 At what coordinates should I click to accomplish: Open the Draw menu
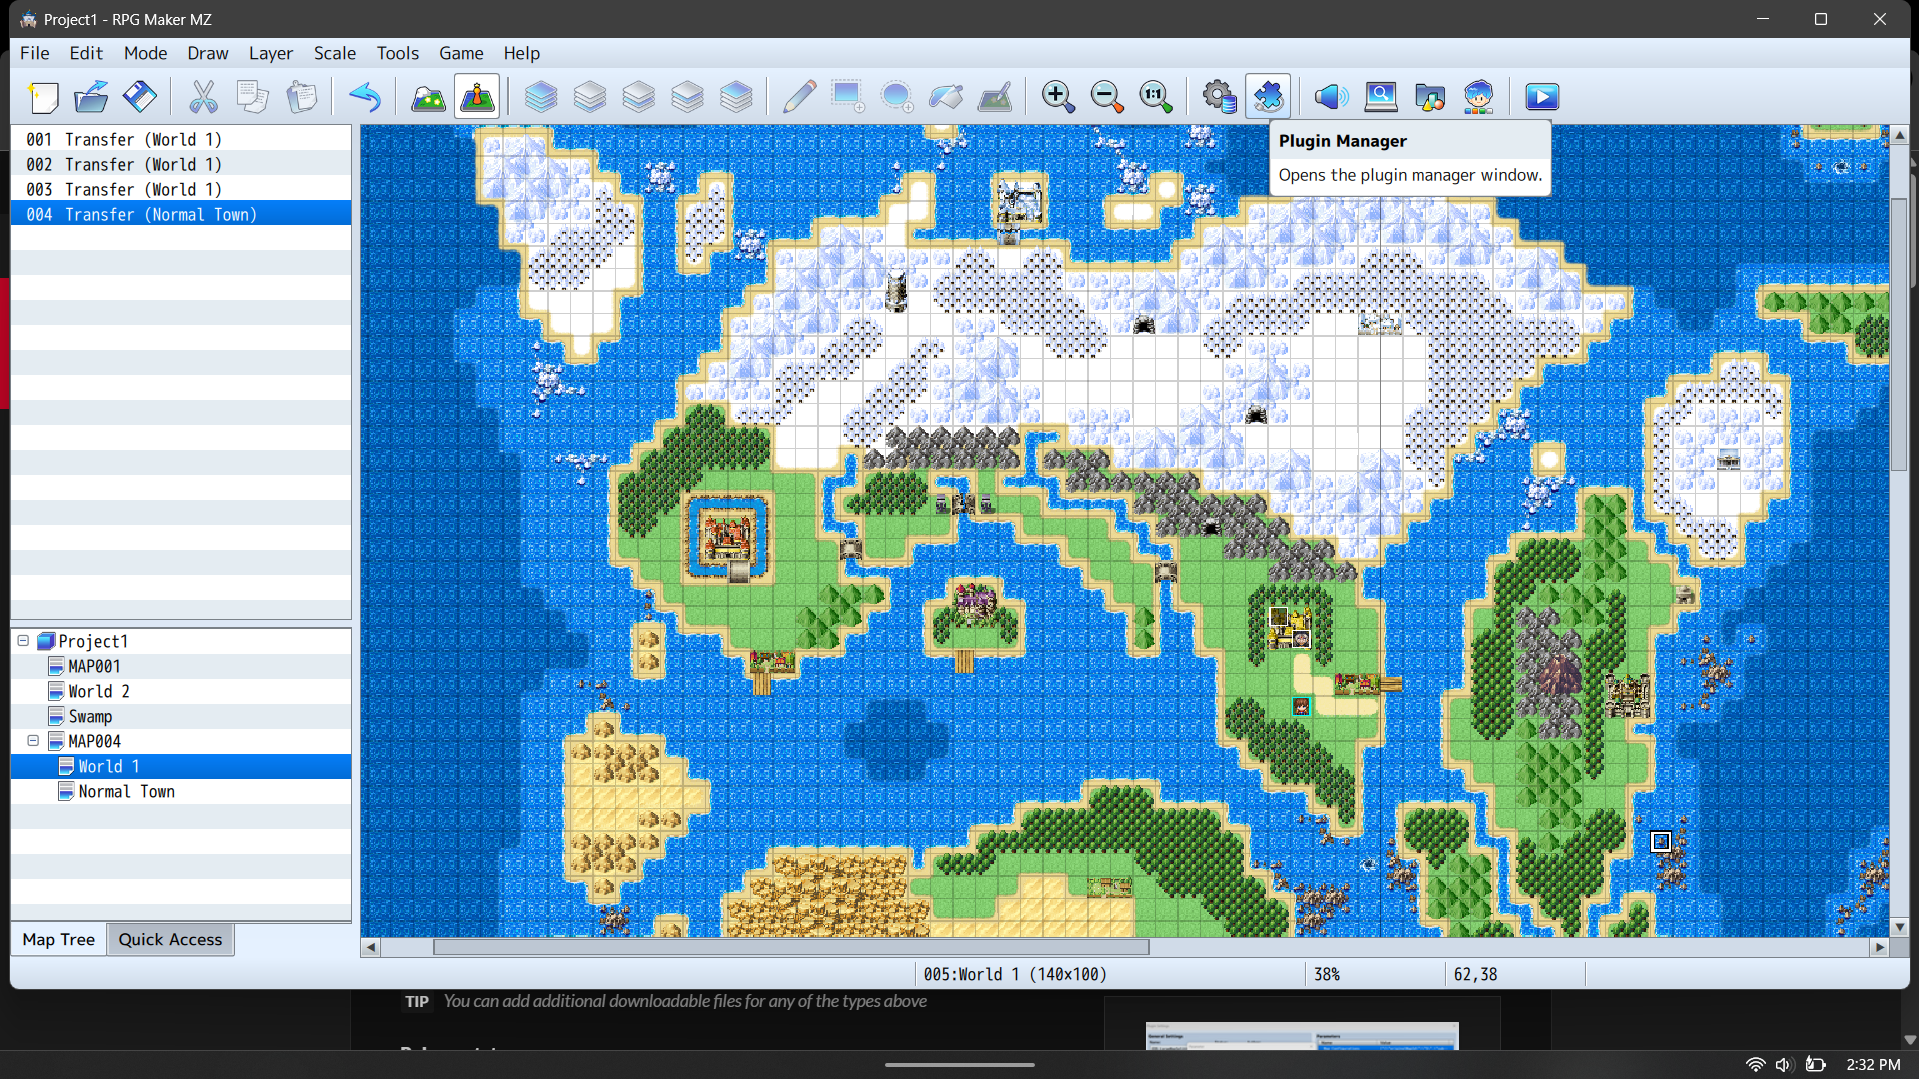[x=208, y=53]
